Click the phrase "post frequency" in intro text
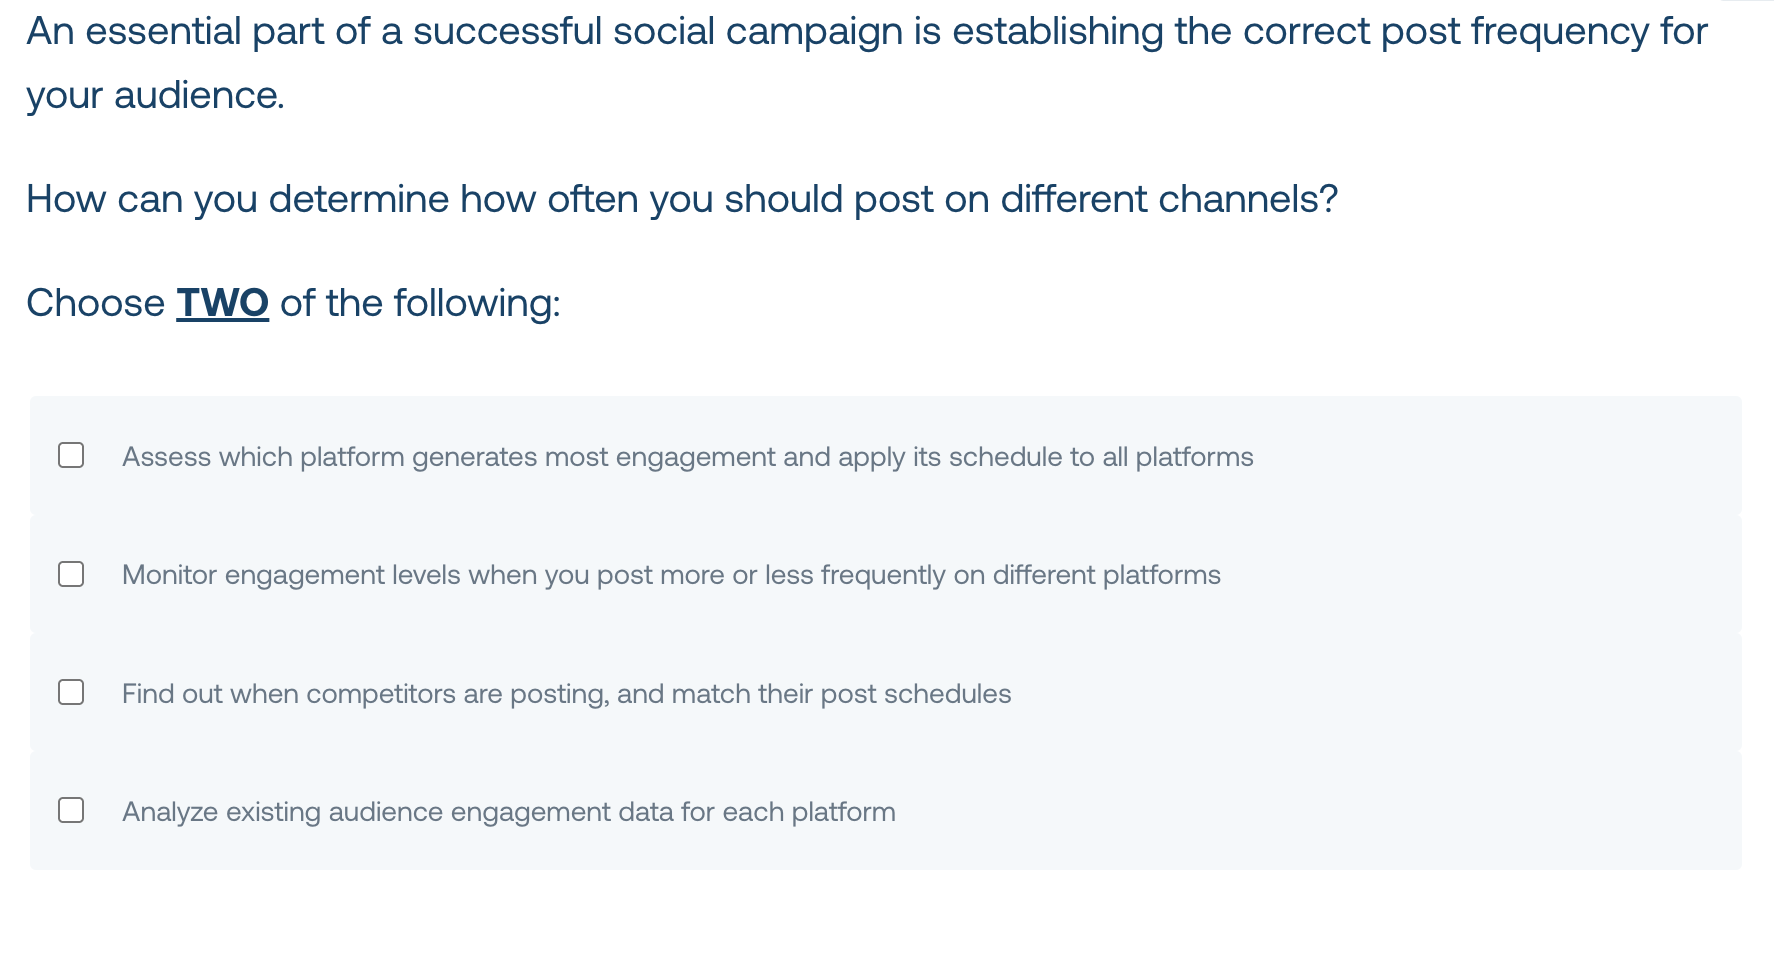Screen dimensions: 1774x960 coord(1515,32)
